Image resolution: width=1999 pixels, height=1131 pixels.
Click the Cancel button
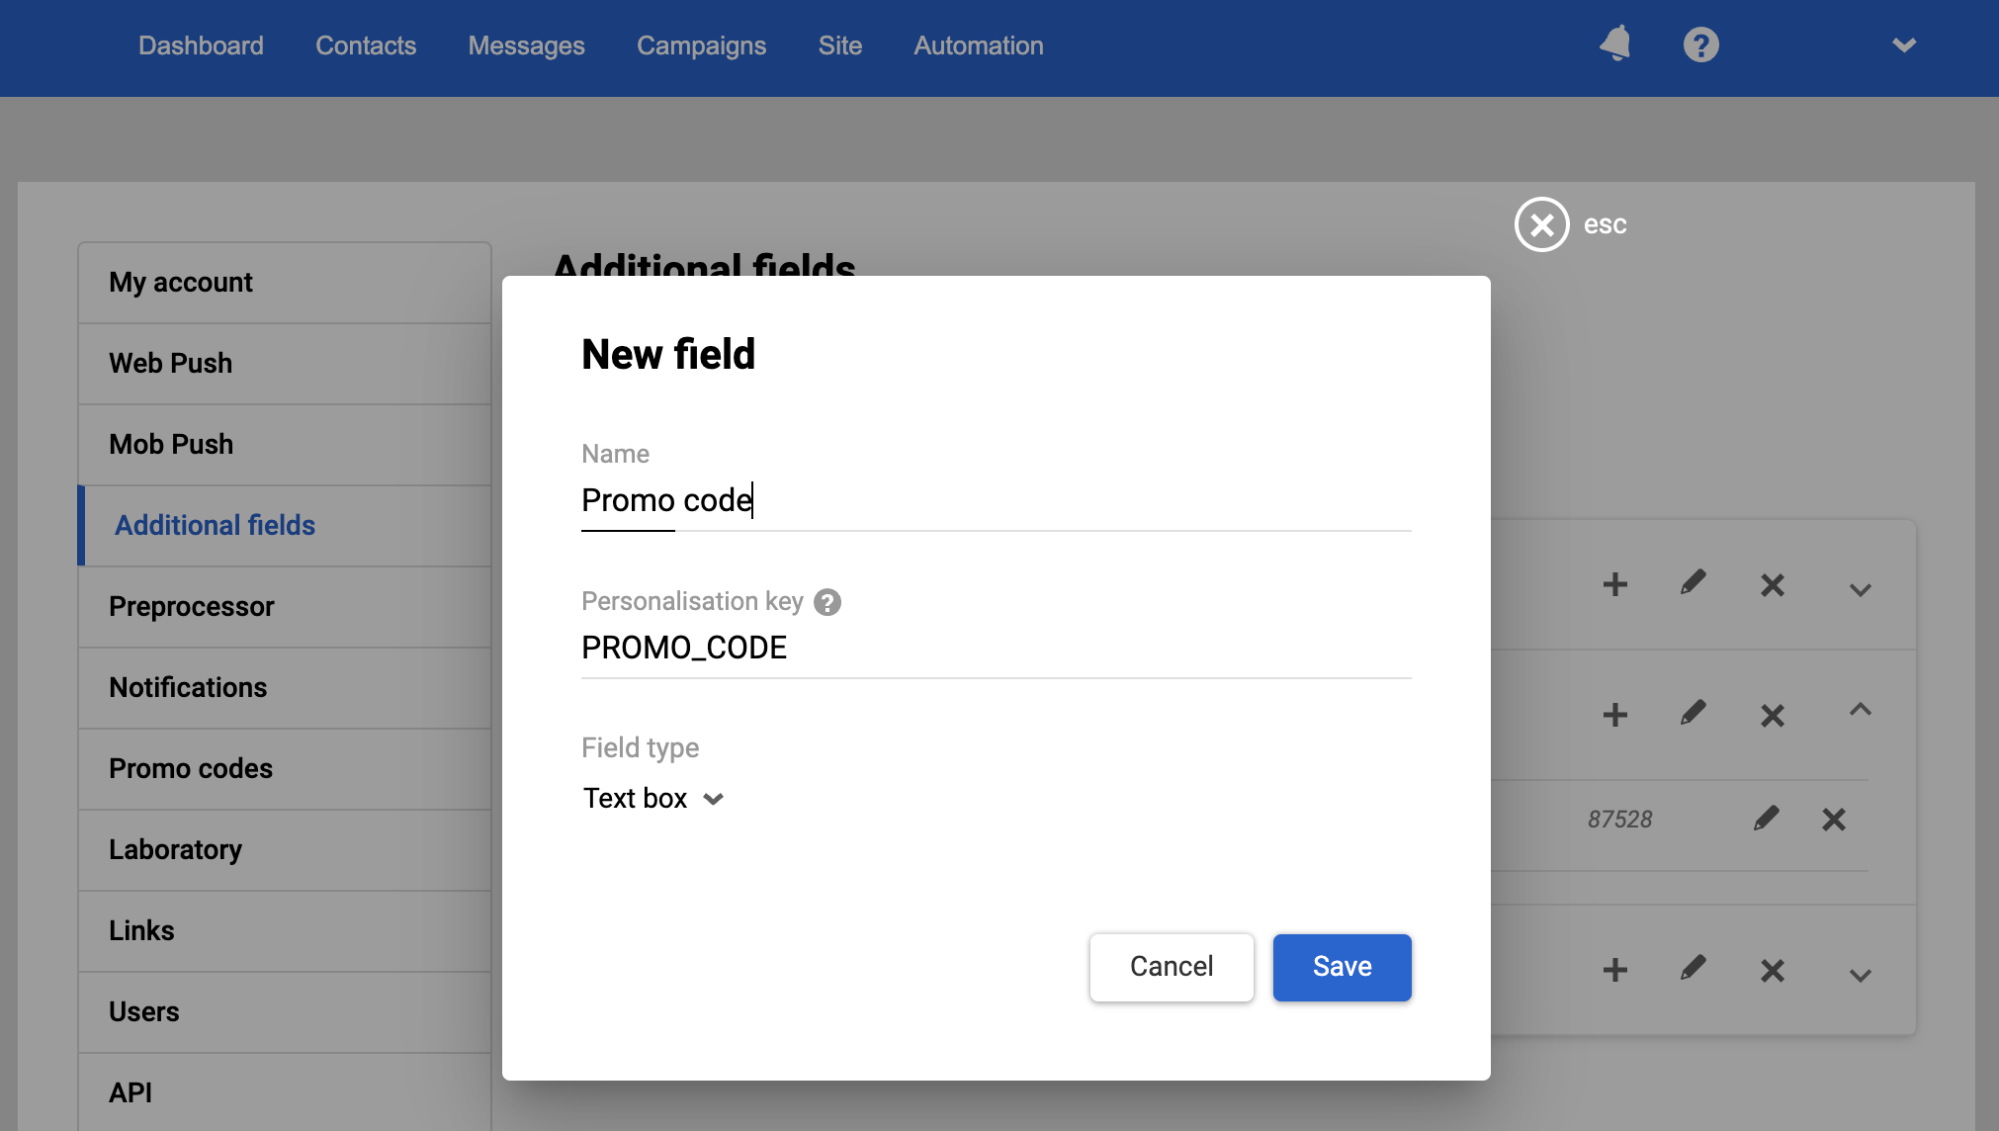pos(1171,966)
